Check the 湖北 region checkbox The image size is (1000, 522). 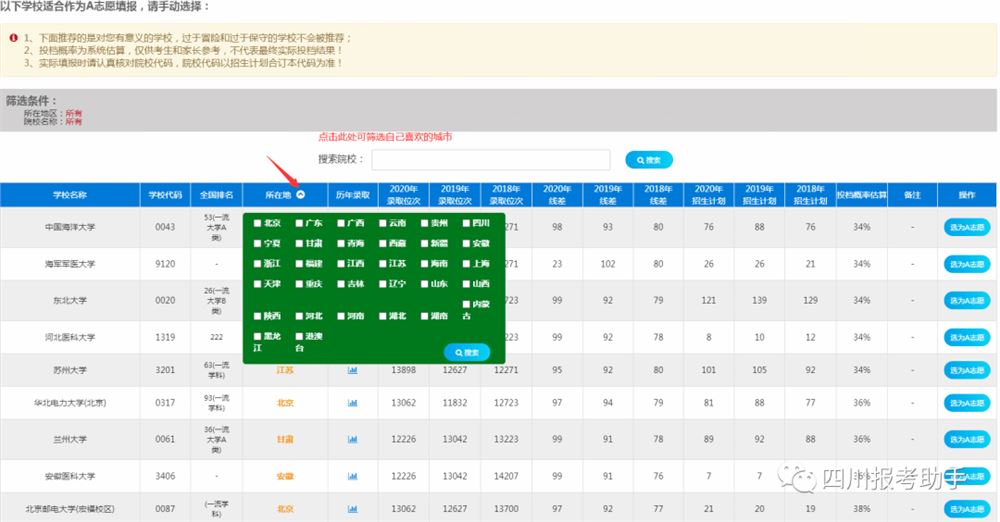[x=383, y=316]
